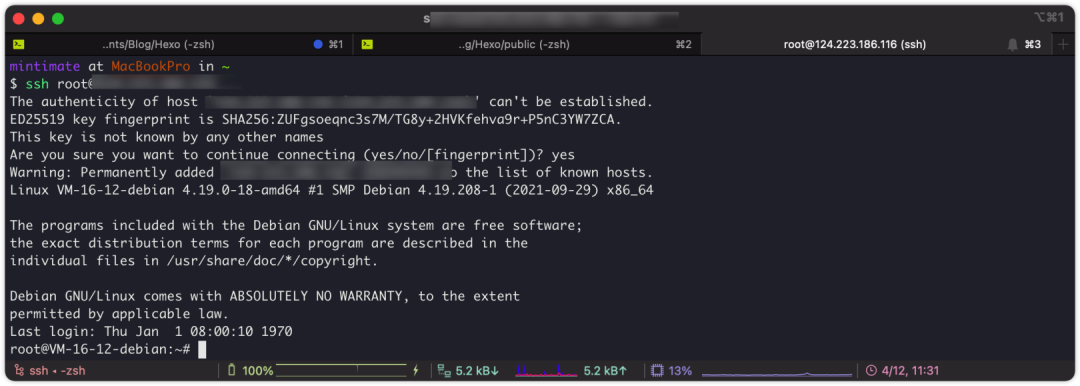This screenshot has height=386, width=1080.
Task: Click the terminal icon on the Blog/Hexo tab
Action: click(19, 45)
